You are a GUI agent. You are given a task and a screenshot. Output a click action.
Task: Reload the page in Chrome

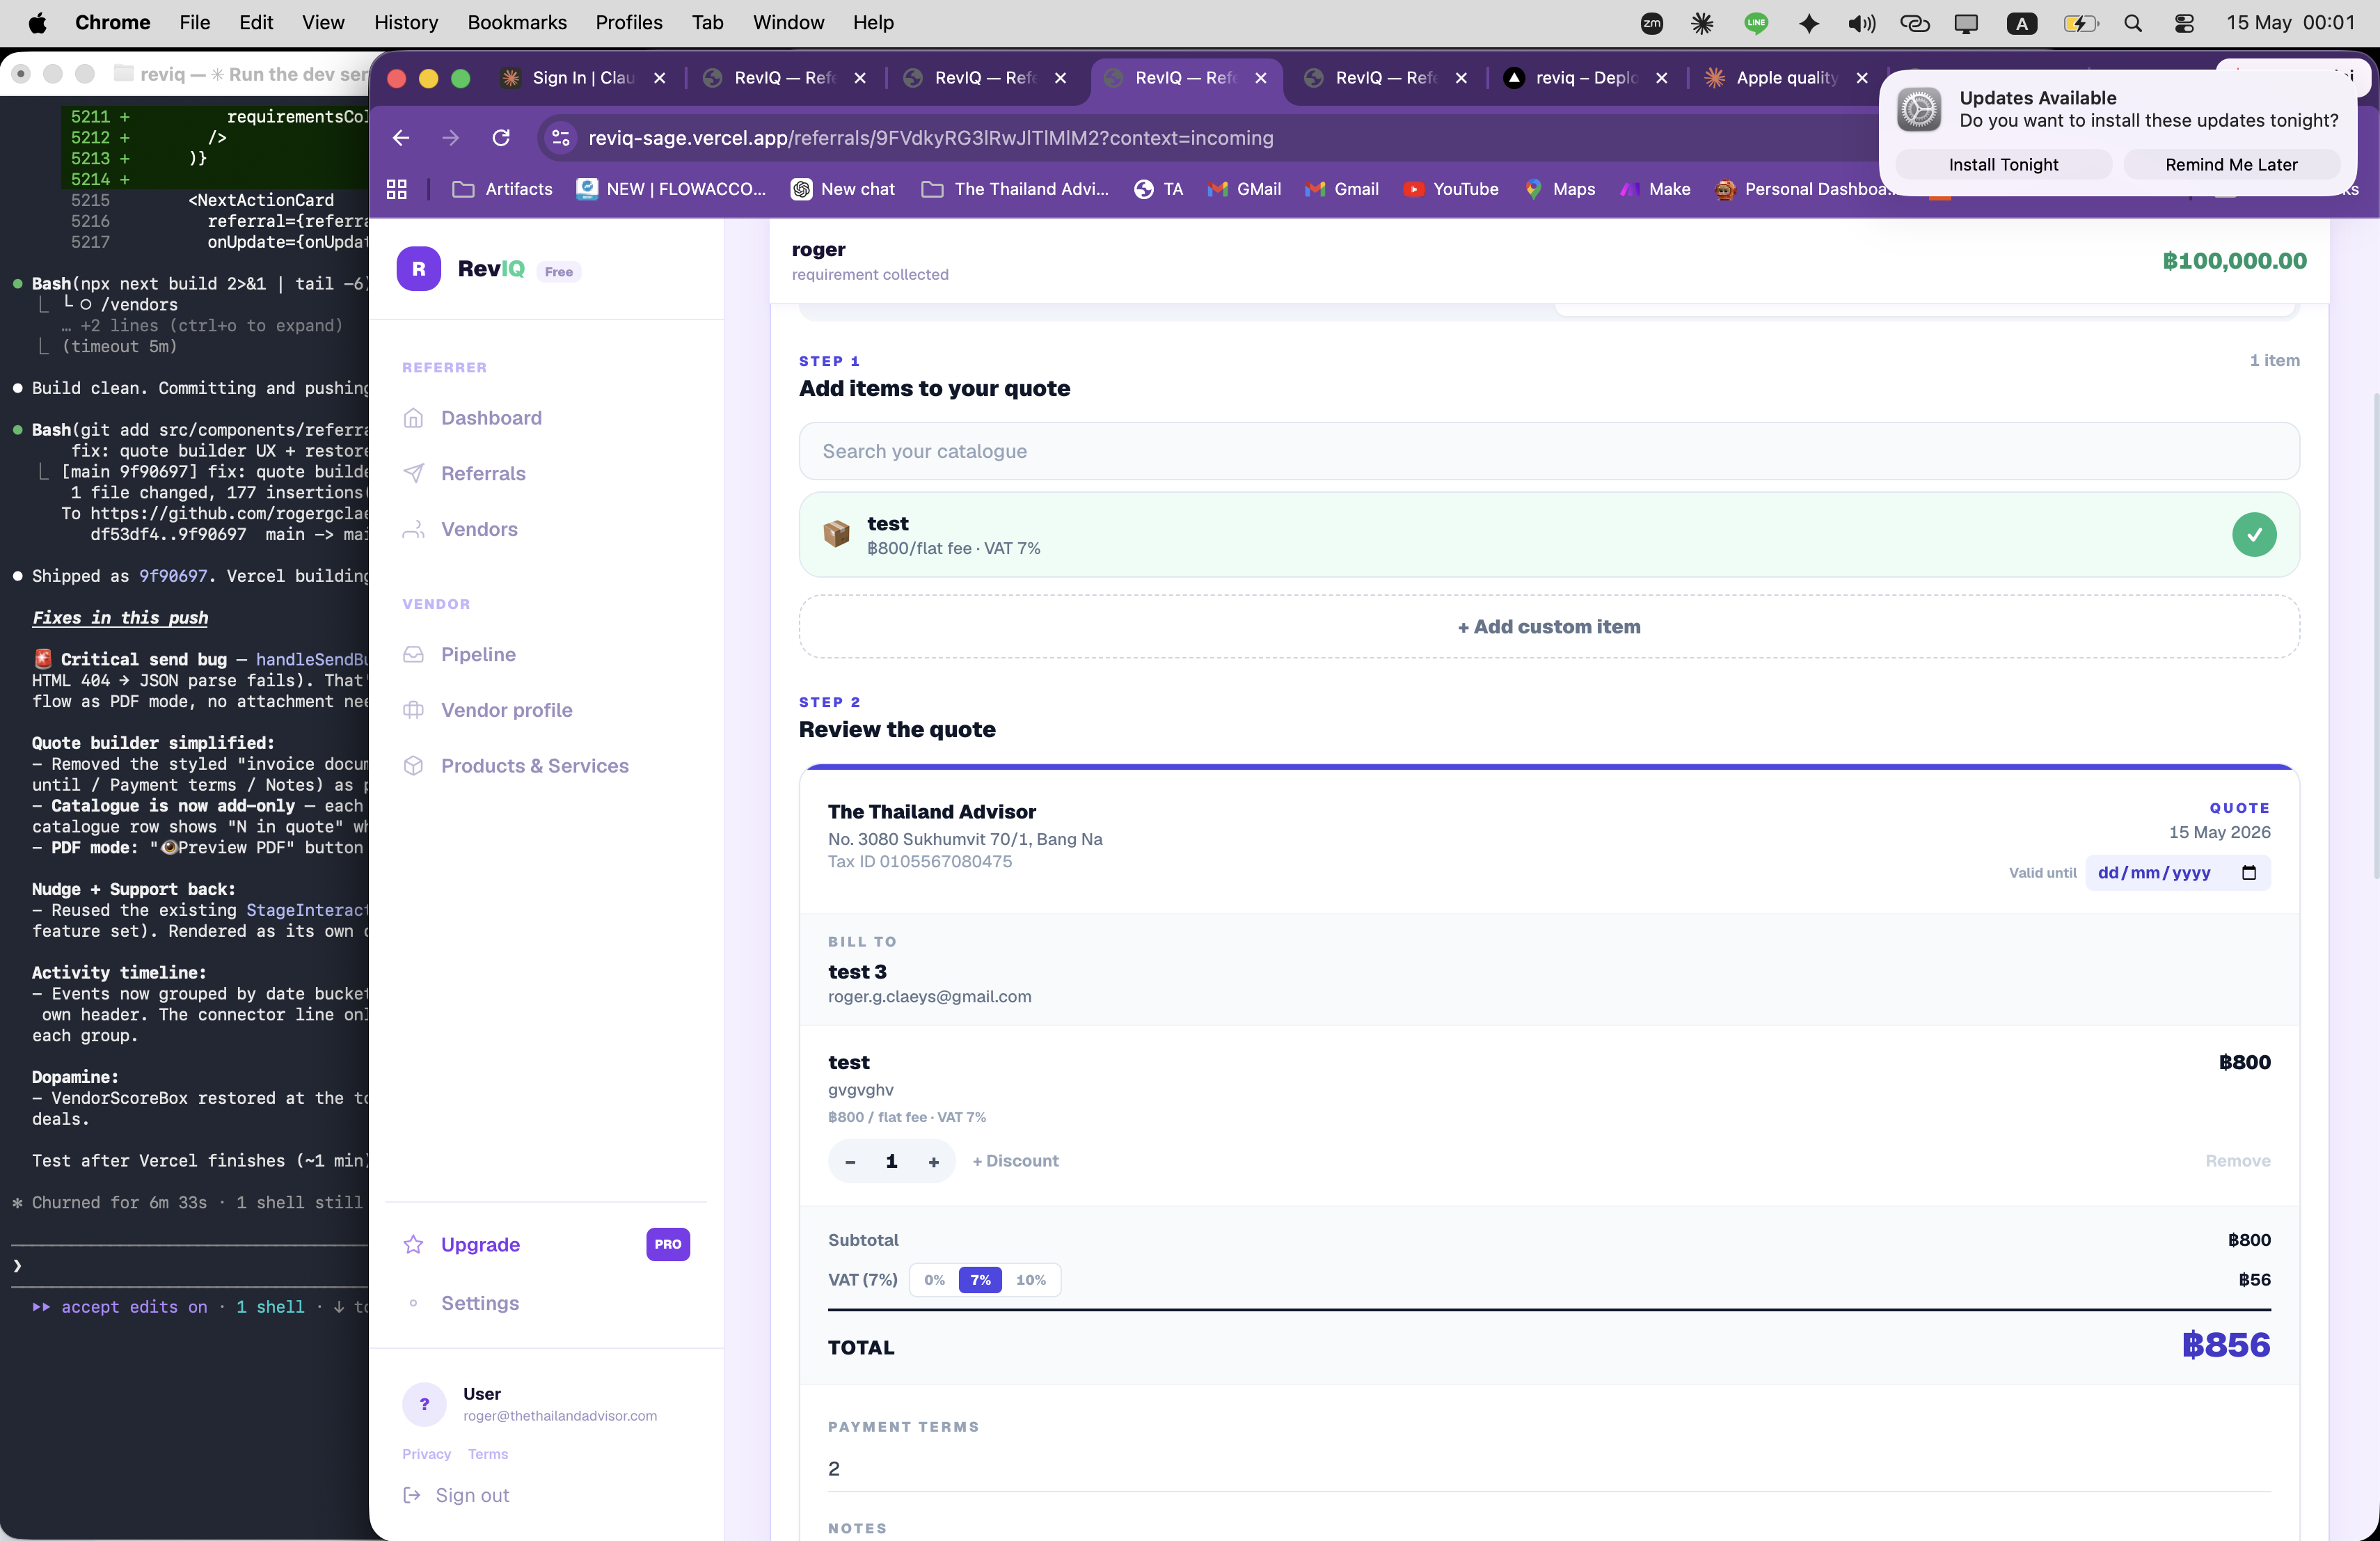[x=501, y=138]
